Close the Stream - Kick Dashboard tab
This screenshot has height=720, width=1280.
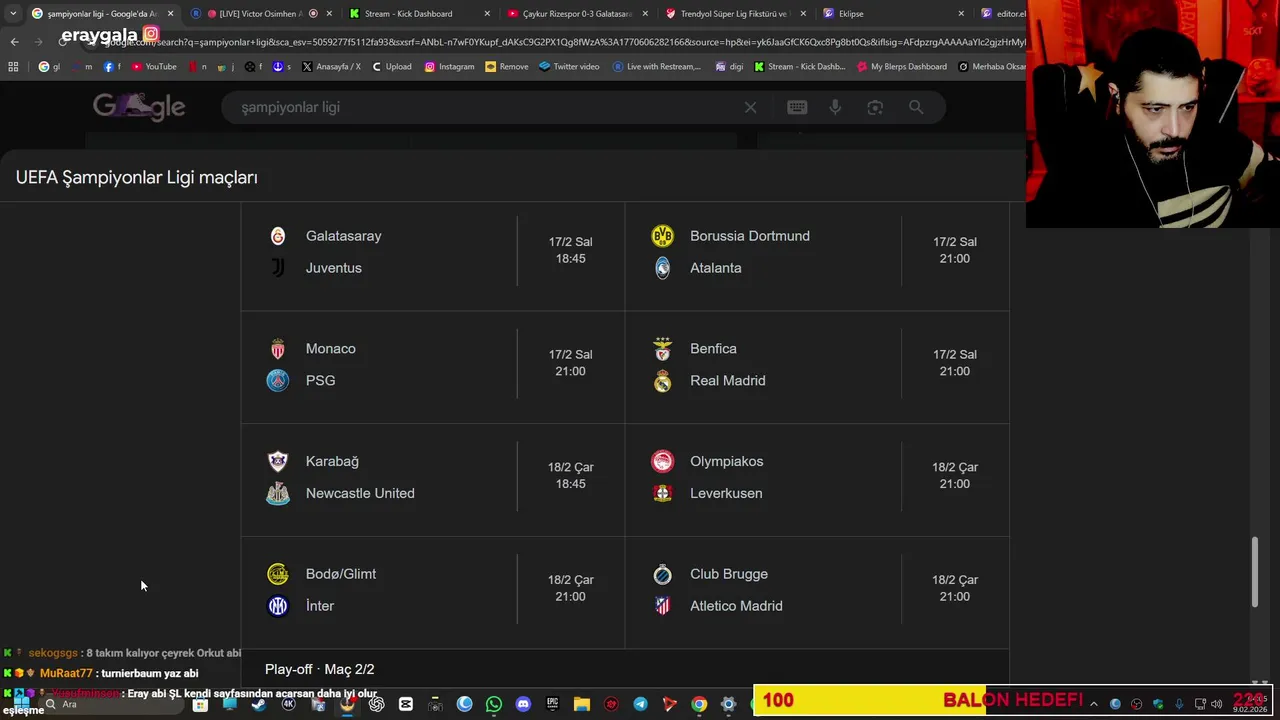pos(487,14)
